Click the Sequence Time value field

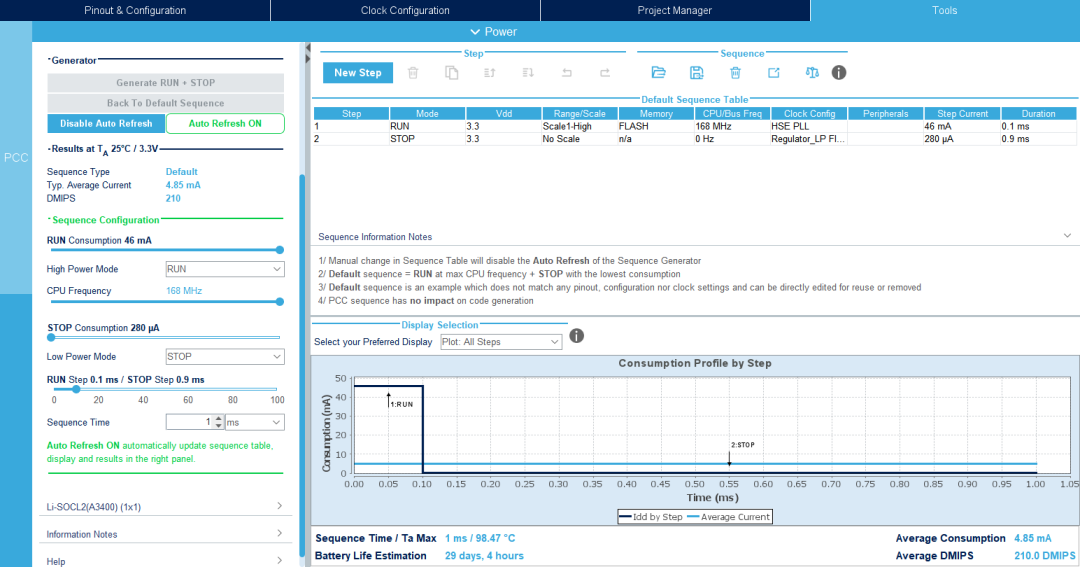click(189, 422)
